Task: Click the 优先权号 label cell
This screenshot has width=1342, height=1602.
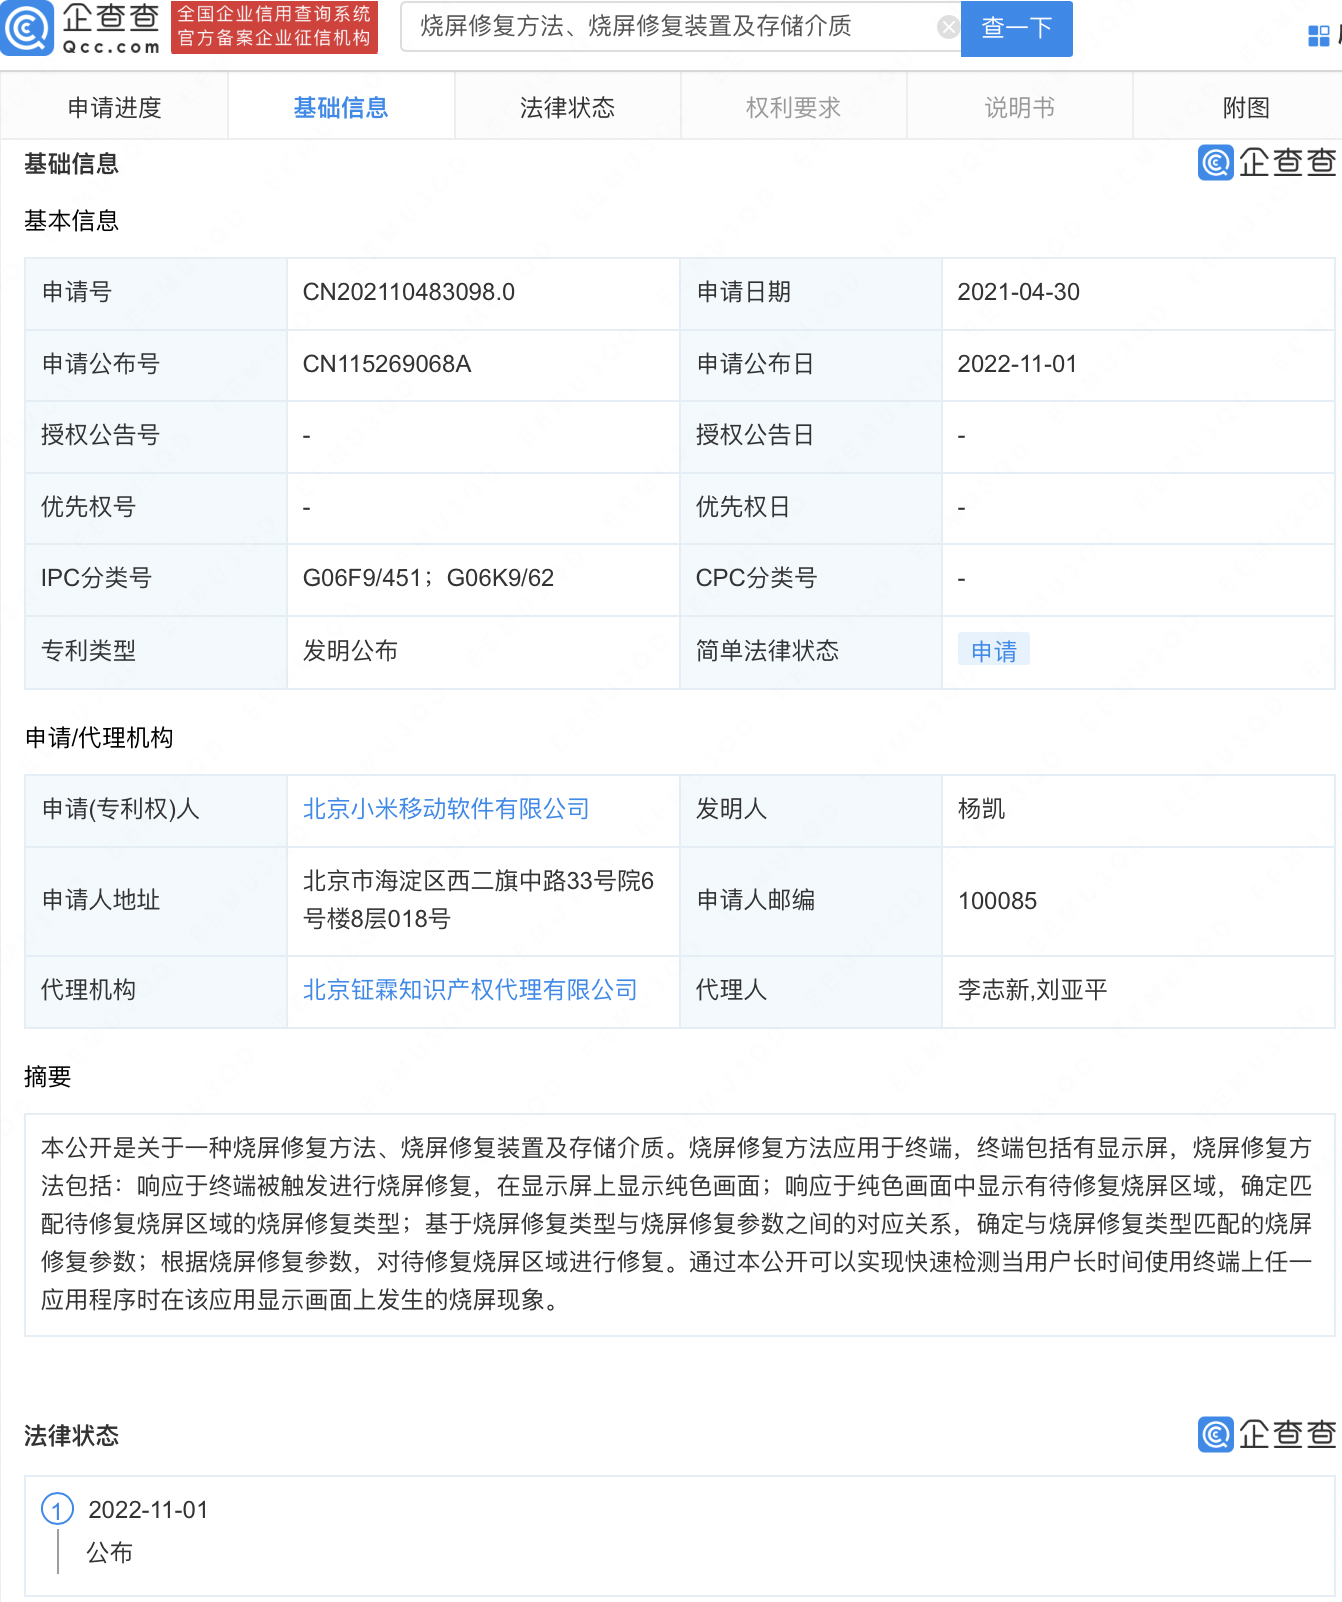Action: (x=156, y=507)
